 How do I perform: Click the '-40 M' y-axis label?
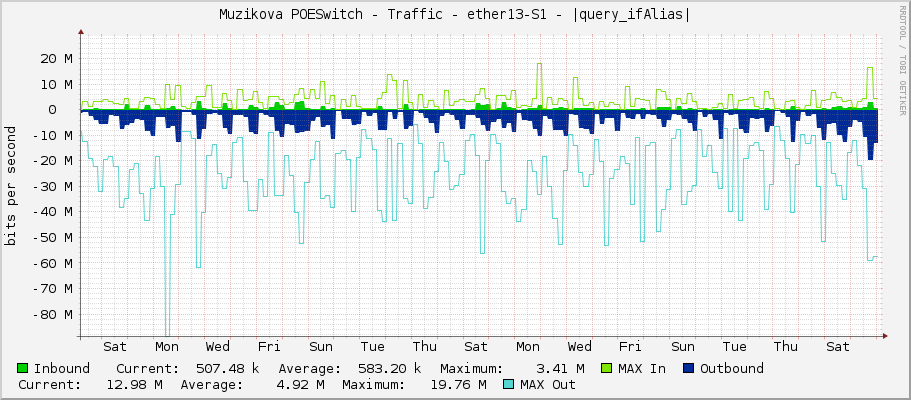point(52,212)
